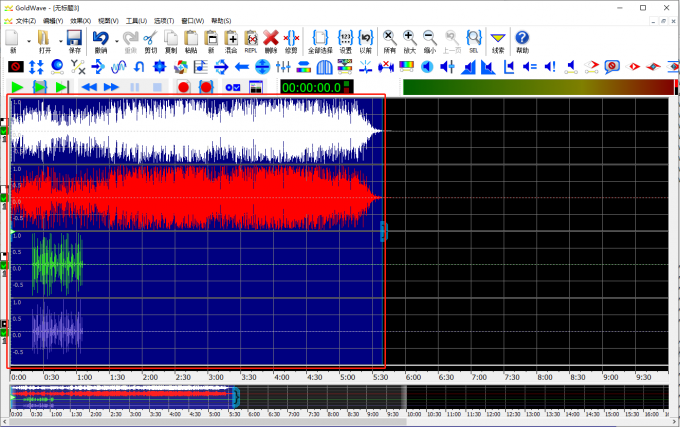The height and width of the screenshot is (427, 680).
Task: Click the 打开 (Open) folder icon
Action: point(44,42)
